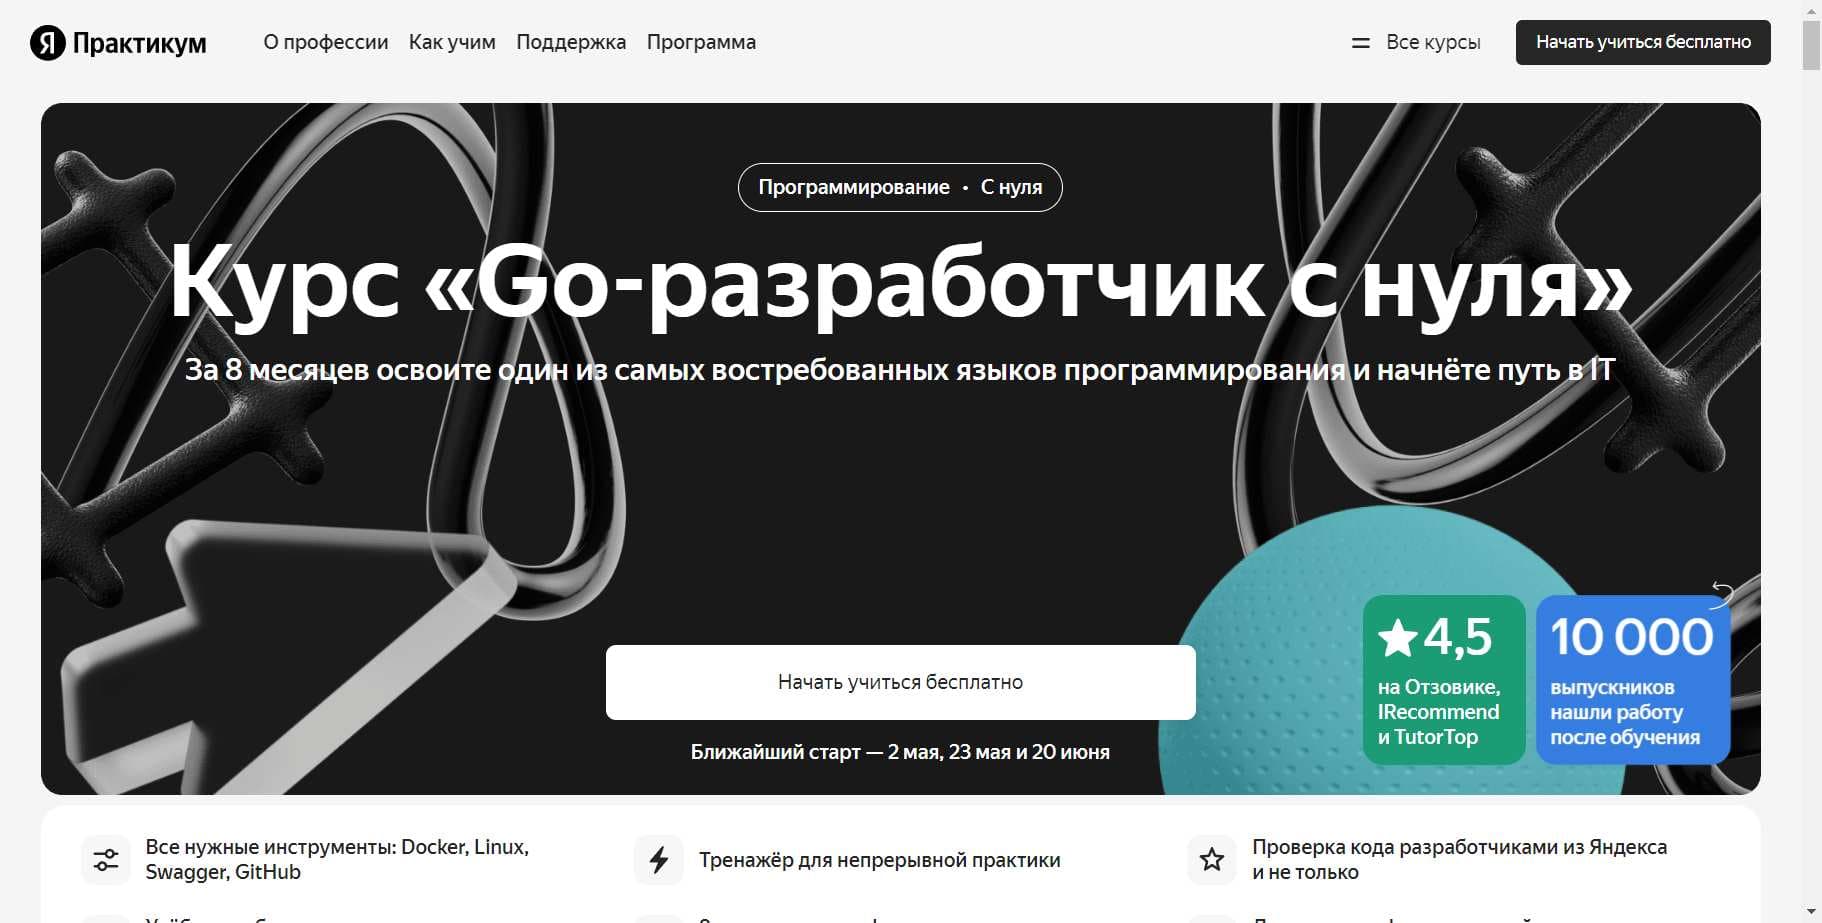Click the Программирование • С нуля pill tag

point(900,187)
